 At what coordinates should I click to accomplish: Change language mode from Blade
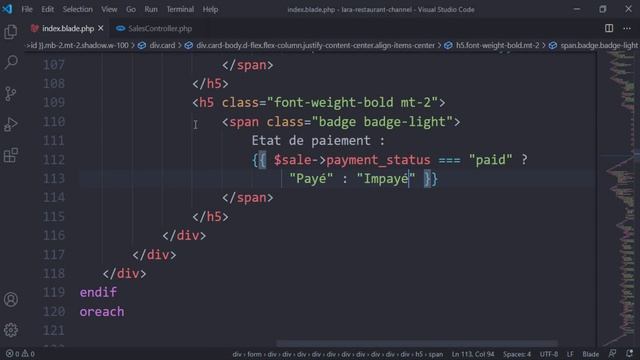[x=590, y=354]
